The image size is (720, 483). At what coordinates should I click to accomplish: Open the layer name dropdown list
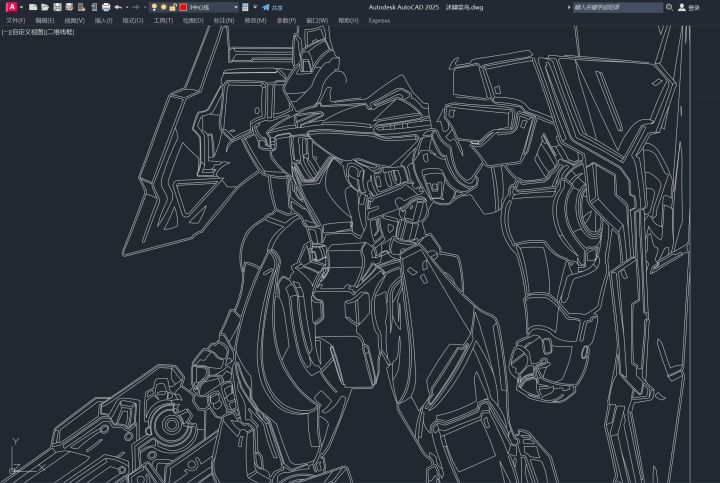click(235, 7)
